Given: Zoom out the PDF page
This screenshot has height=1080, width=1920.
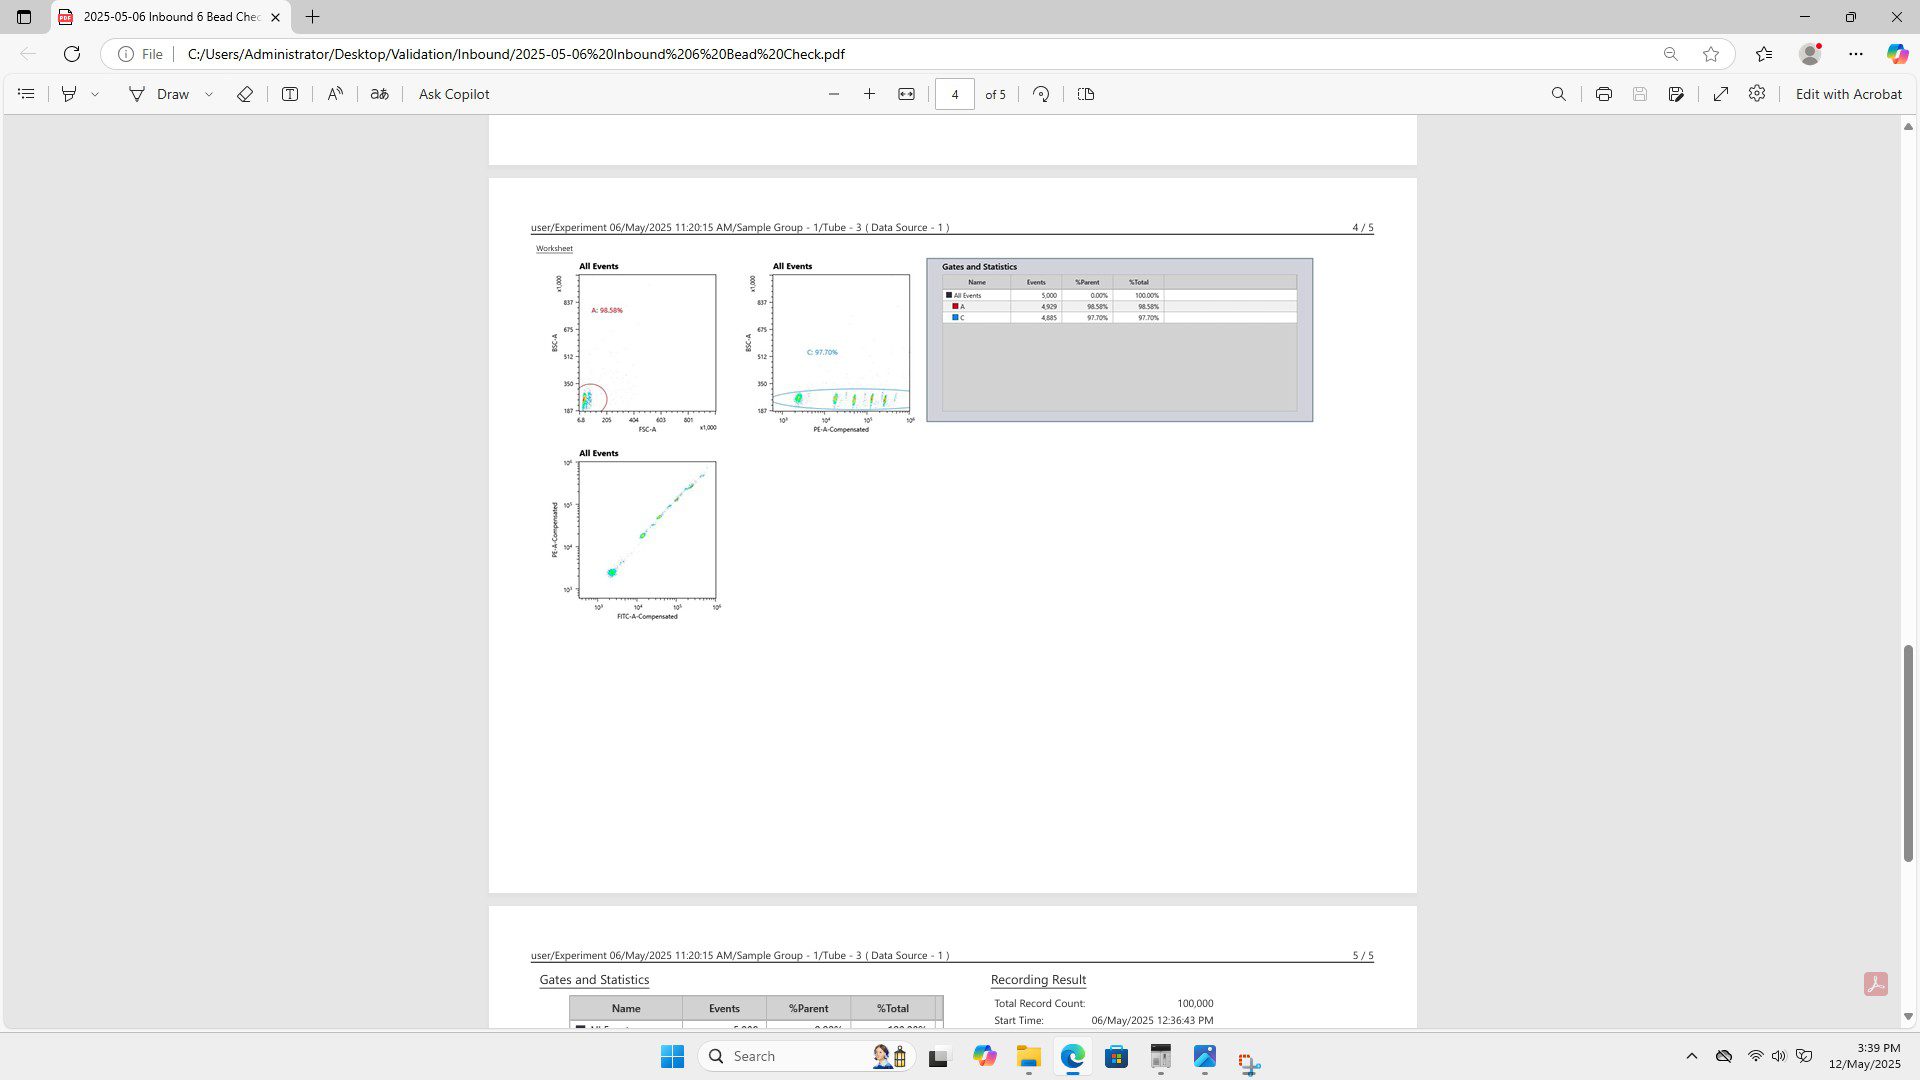Looking at the screenshot, I should pyautogui.click(x=834, y=94).
